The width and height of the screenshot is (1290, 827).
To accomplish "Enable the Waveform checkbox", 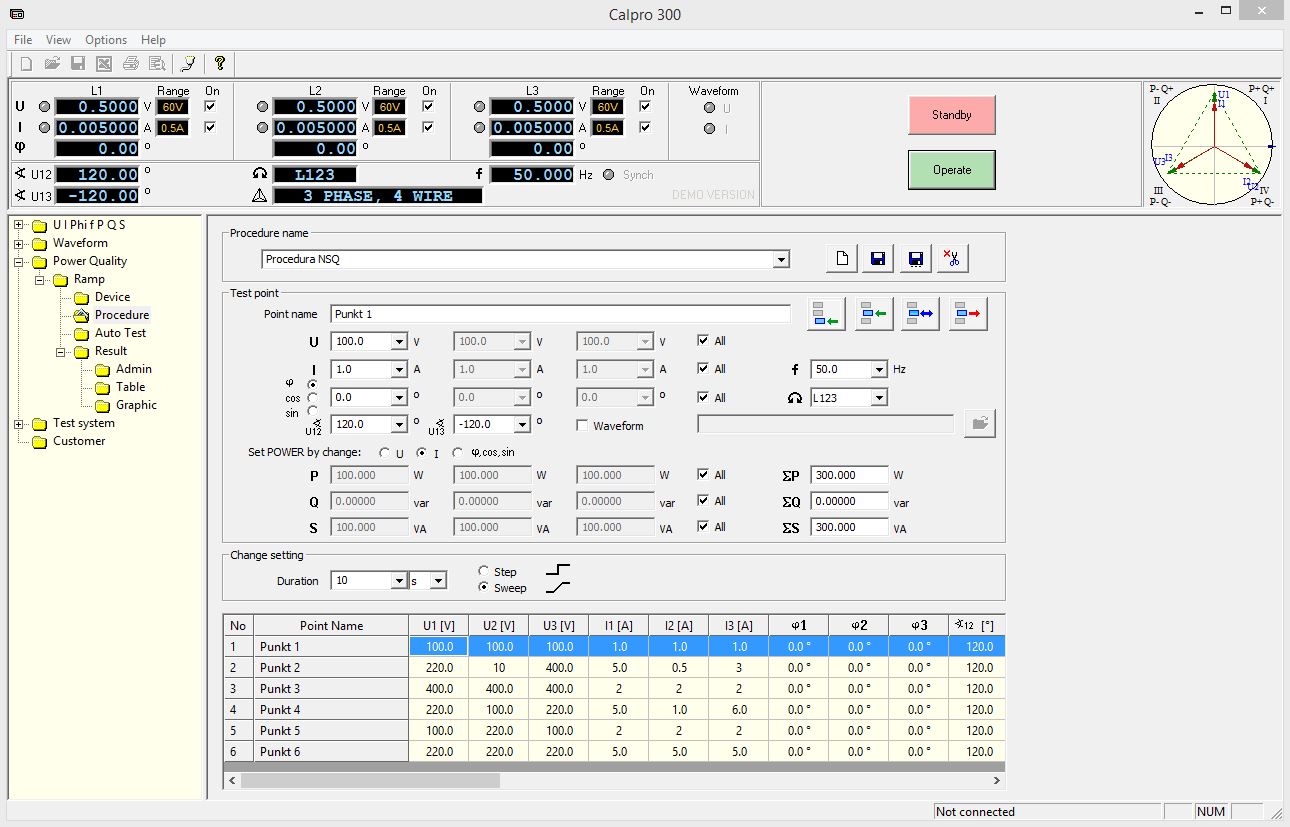I will point(583,426).
